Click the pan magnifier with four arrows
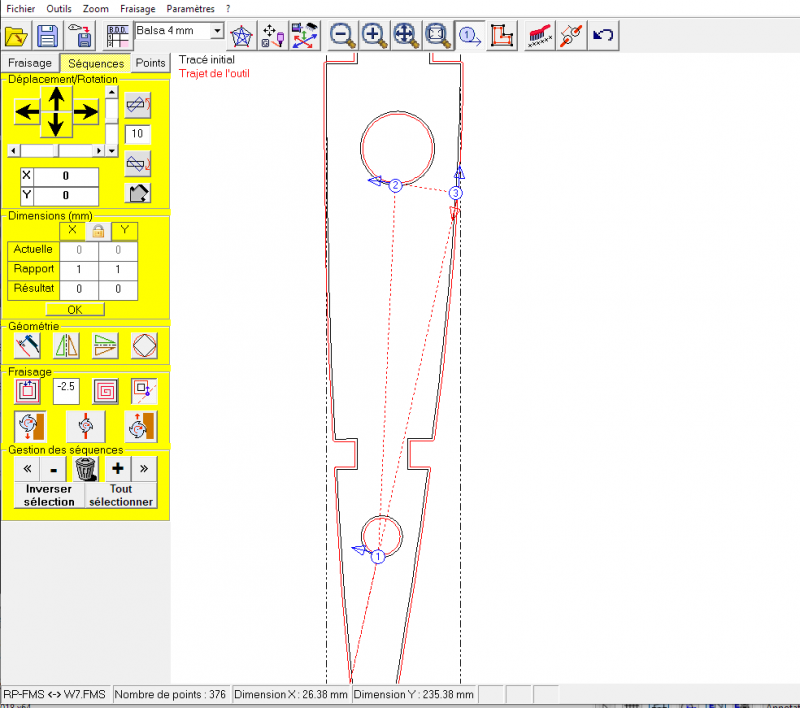This screenshot has height=708, width=800. tap(406, 36)
